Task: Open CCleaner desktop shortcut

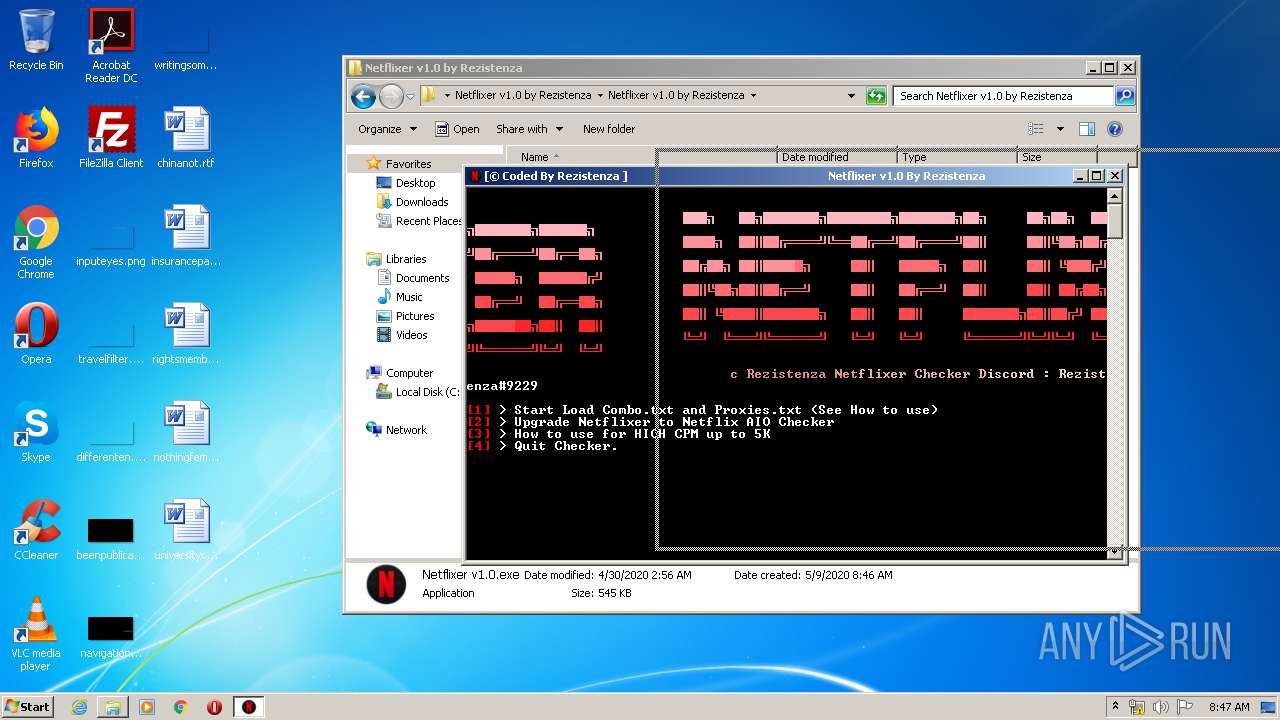Action: coord(36,530)
